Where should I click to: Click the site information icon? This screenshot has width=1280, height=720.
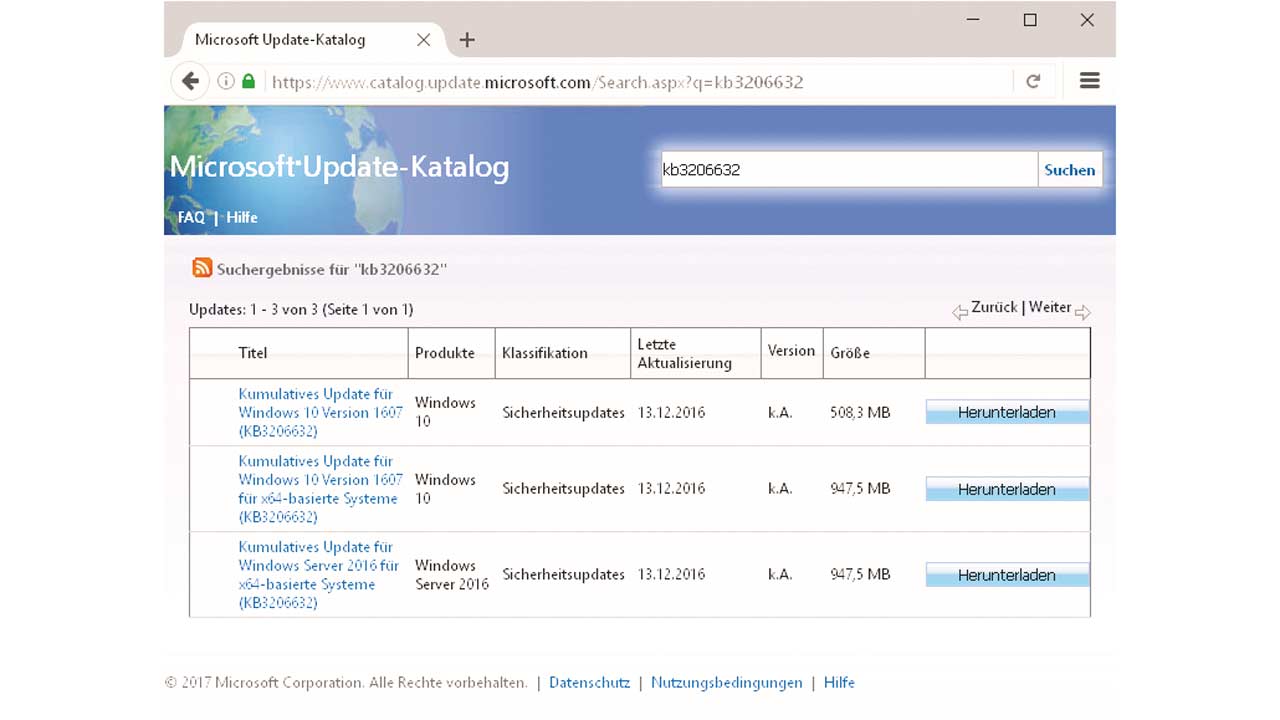coord(226,81)
